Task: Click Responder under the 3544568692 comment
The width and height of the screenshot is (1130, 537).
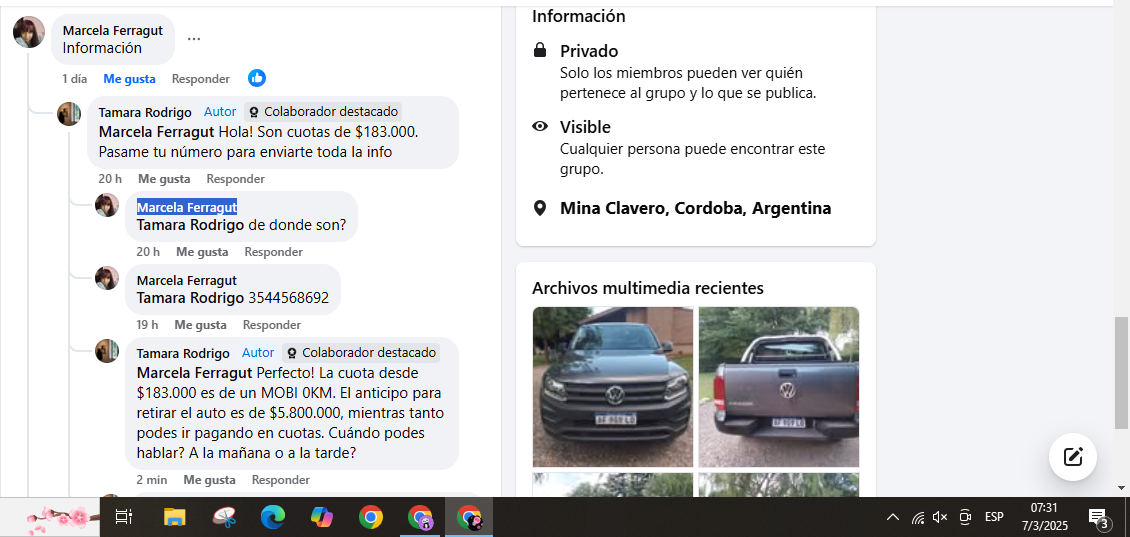Action: (x=272, y=324)
